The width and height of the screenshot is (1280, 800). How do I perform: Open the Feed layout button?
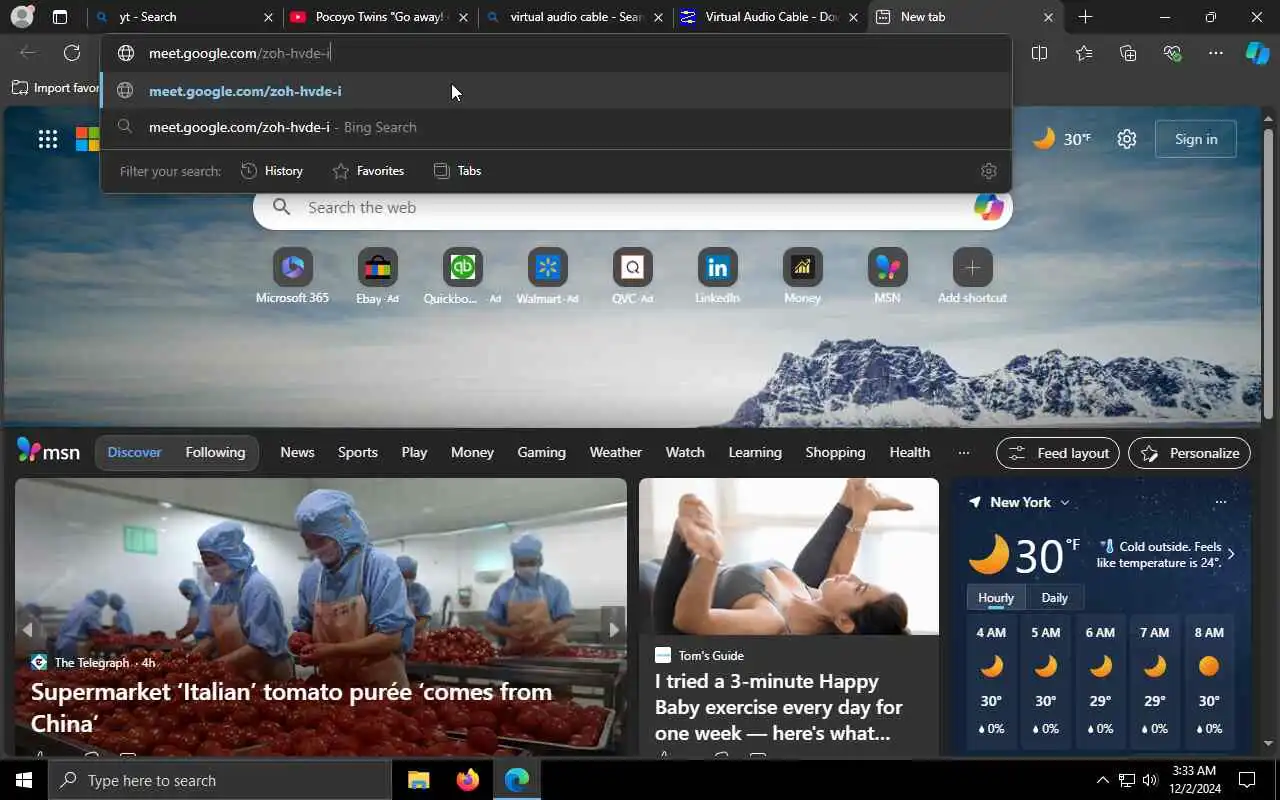[1059, 453]
